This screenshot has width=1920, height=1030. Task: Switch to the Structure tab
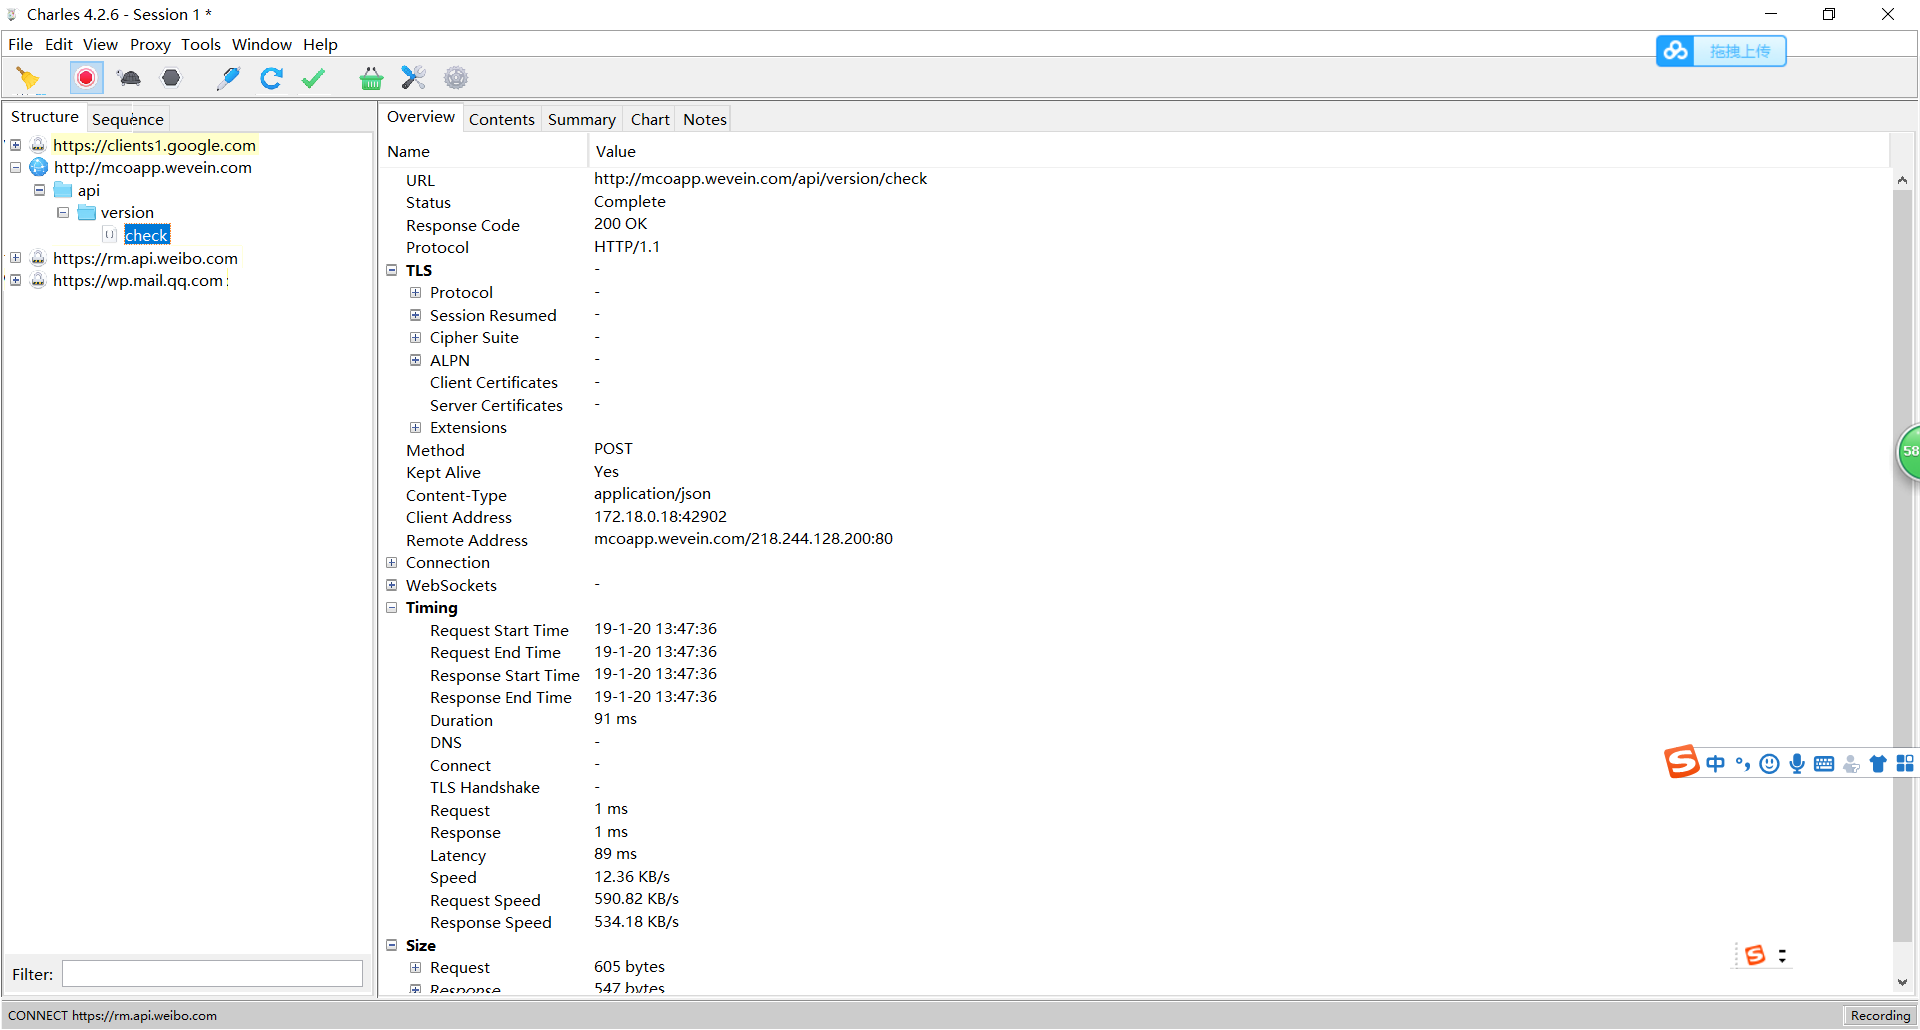(x=45, y=117)
